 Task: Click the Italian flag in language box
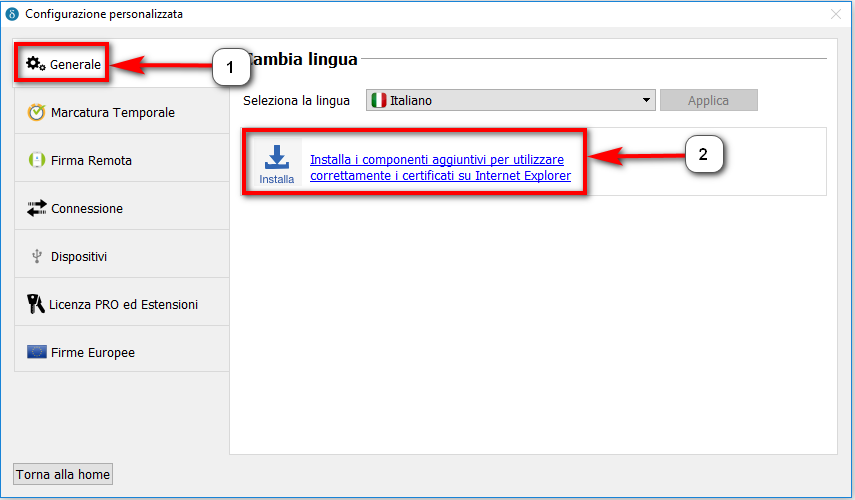(x=378, y=100)
